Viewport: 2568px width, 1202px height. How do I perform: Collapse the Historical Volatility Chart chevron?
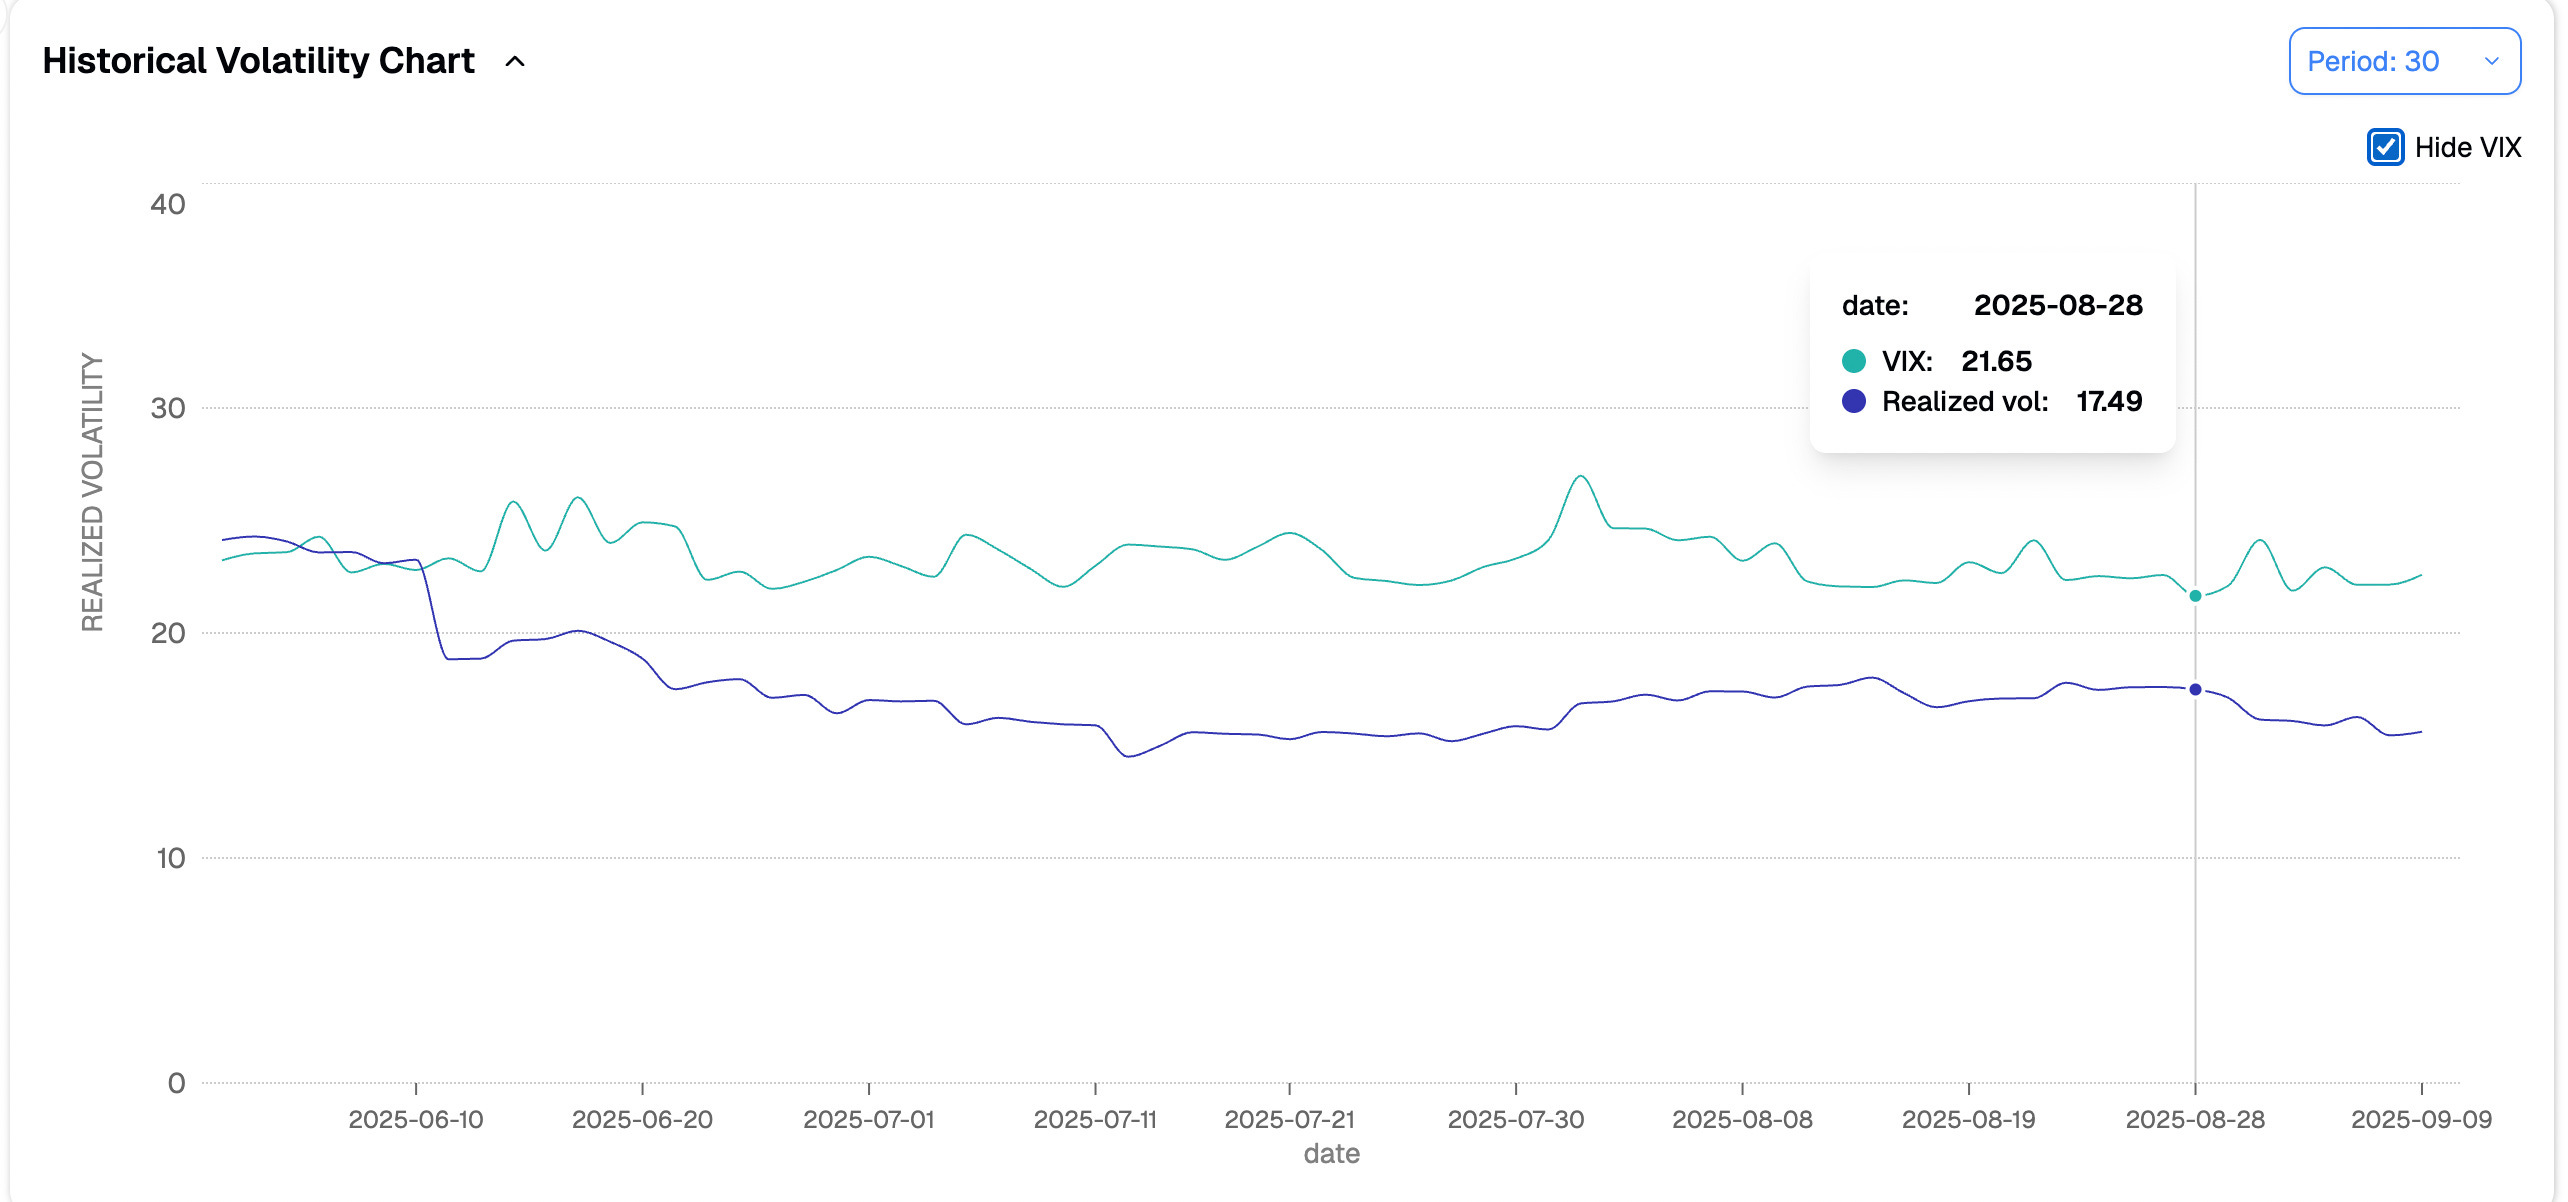(515, 62)
